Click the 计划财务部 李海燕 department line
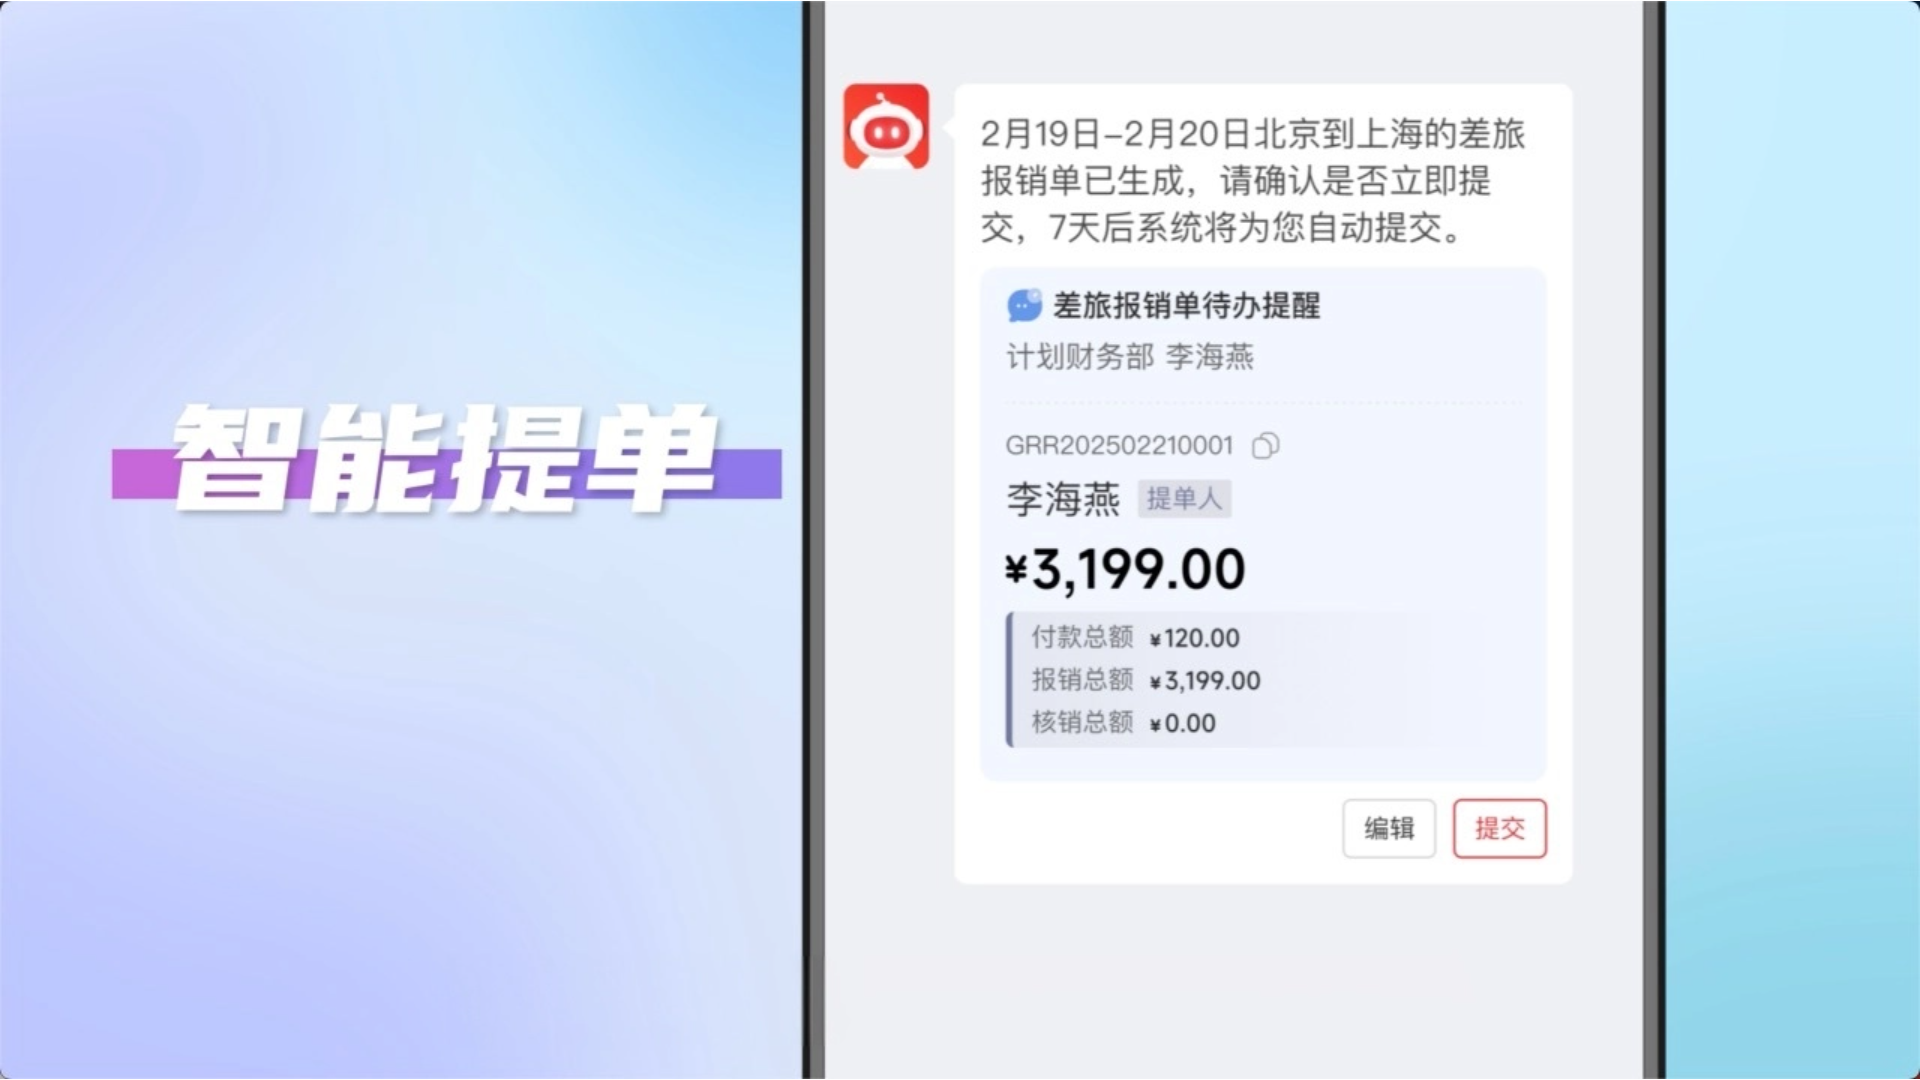Viewport: 1920px width, 1080px height. point(1130,357)
